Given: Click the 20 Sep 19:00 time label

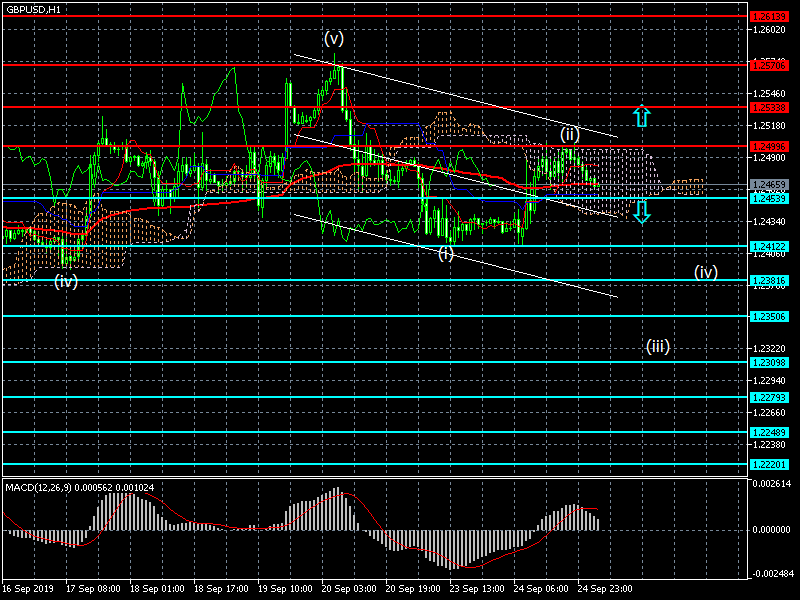Looking at the screenshot, I should 413,589.
